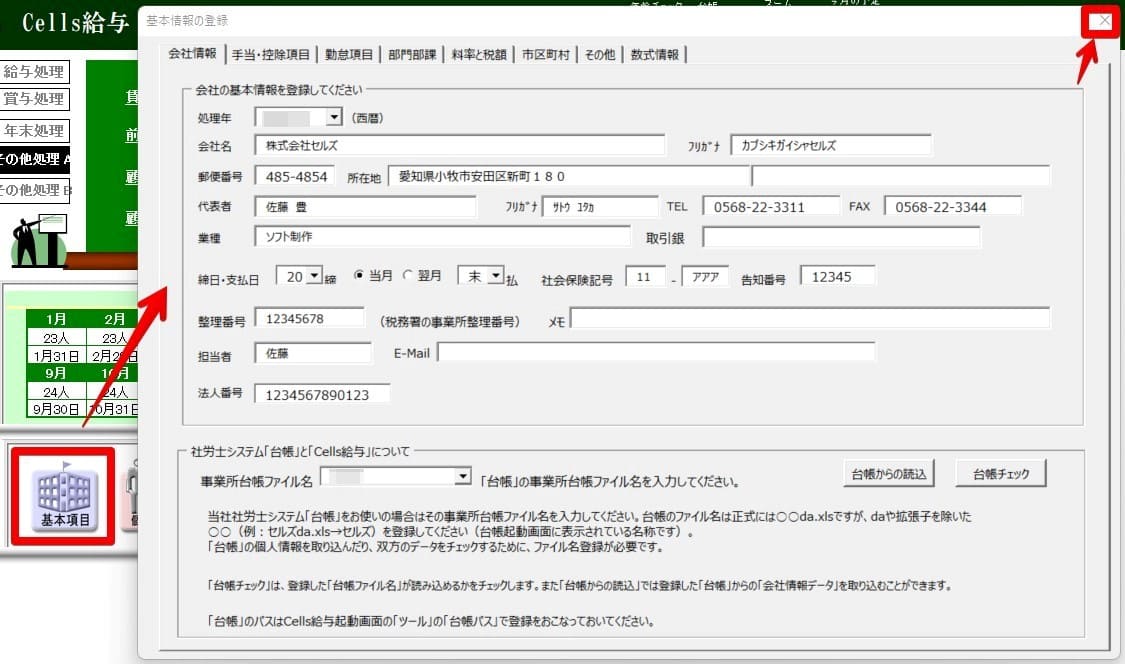Expand the 締日 dropdown showing 20

coord(314,276)
